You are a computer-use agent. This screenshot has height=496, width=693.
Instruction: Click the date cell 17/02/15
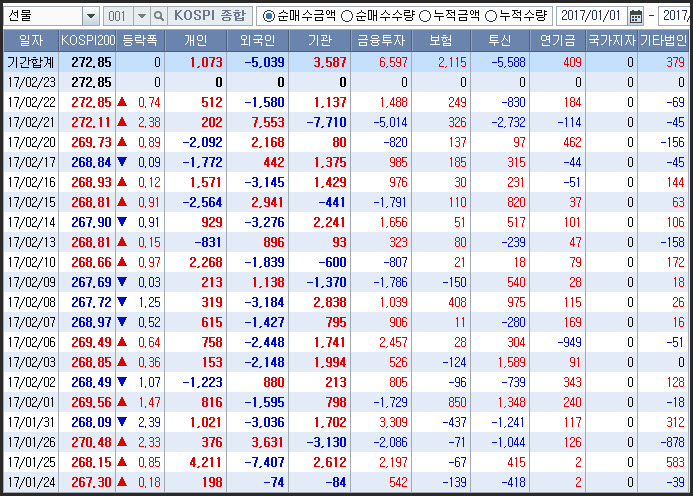pos(31,202)
